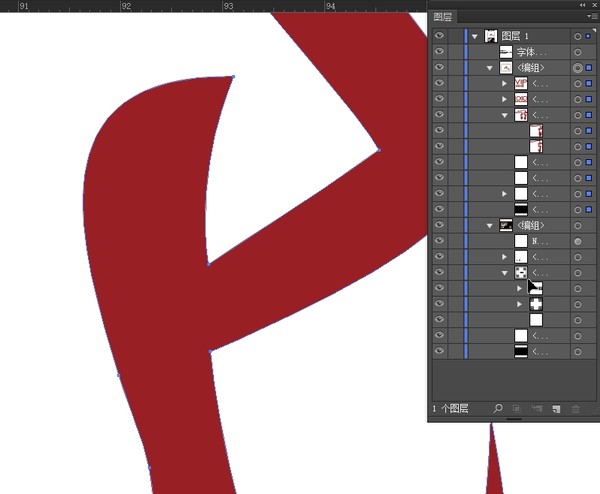The image size is (600, 494).
Task: Open the 图层 panel flyout menu
Action: (x=591, y=16)
